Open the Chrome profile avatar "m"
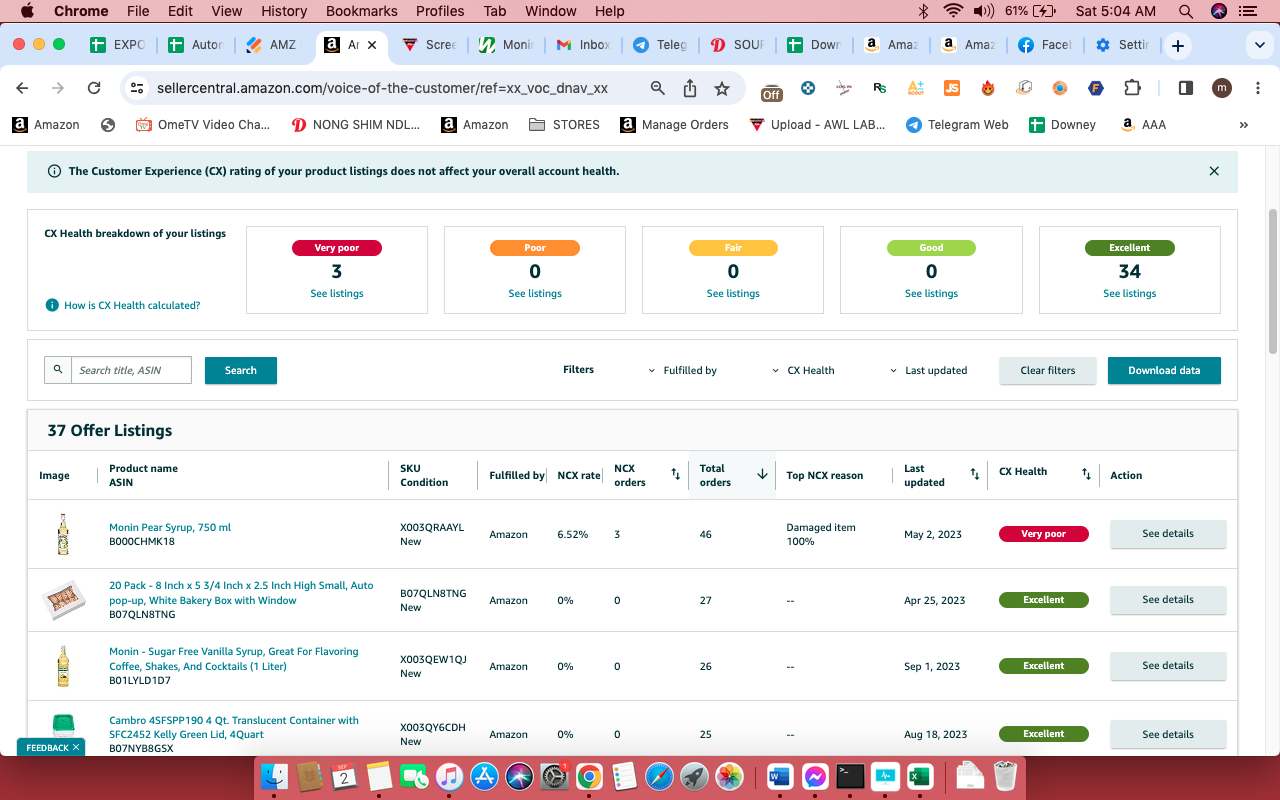This screenshot has width=1280, height=800. (1222, 88)
